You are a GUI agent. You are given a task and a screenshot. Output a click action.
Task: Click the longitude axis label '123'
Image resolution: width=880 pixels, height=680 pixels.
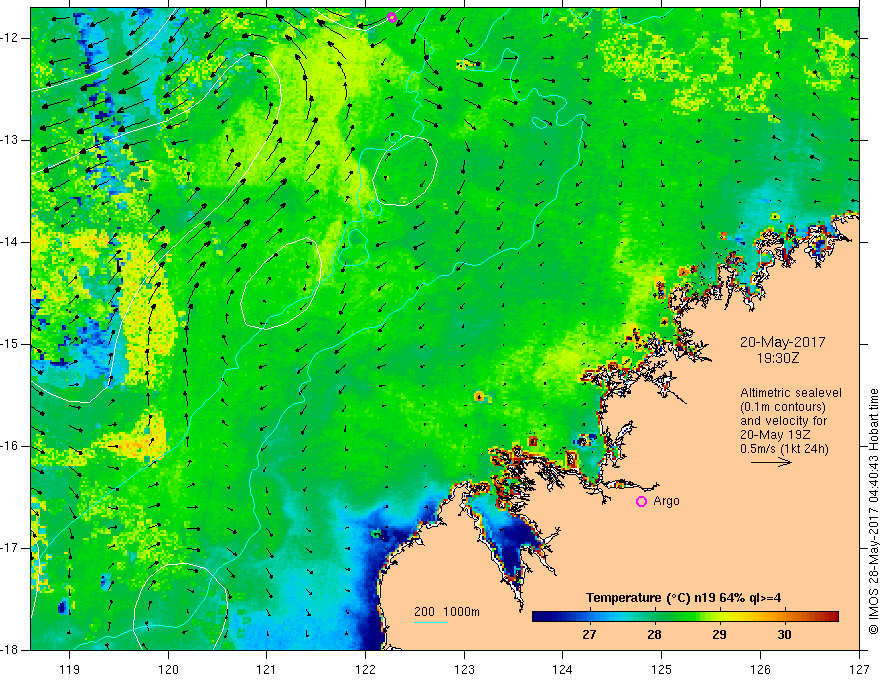pos(464,669)
